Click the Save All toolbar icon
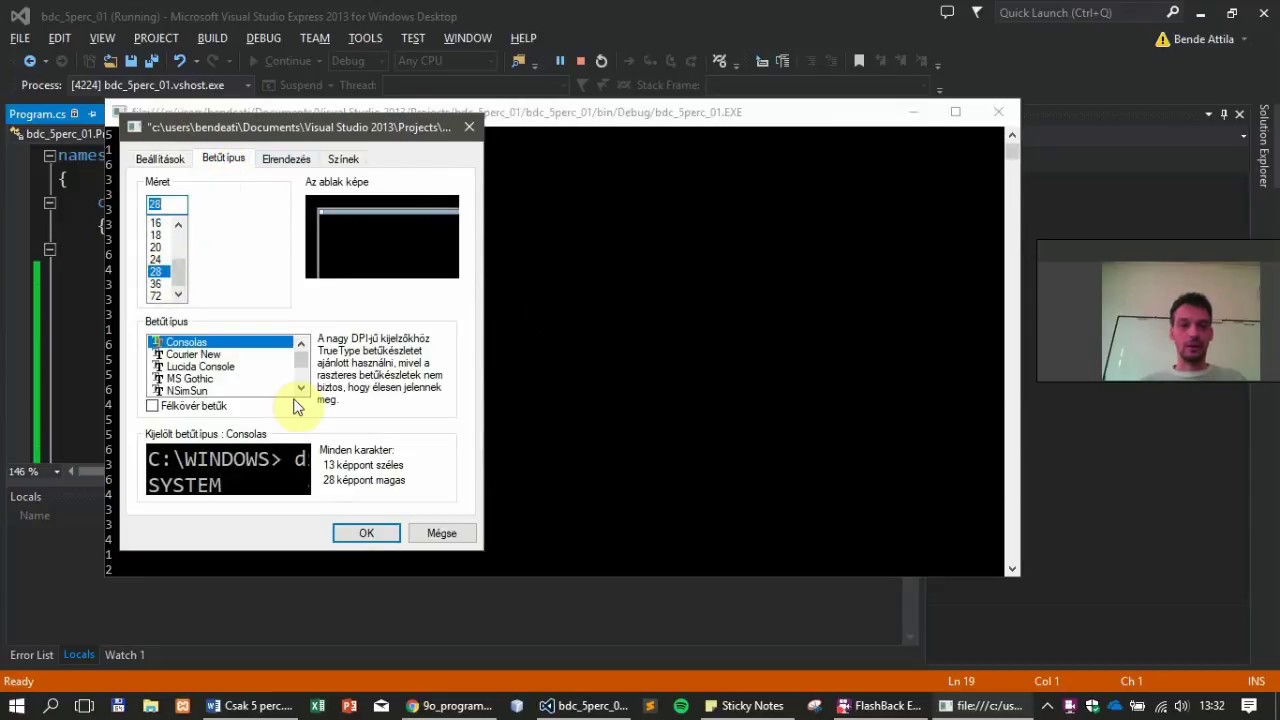Viewport: 1280px width, 720px height. click(152, 61)
